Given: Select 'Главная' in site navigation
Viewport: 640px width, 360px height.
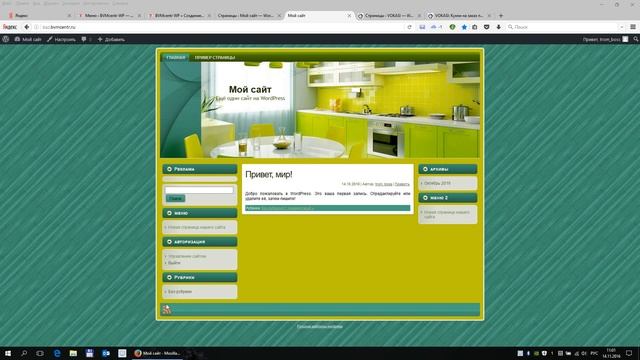Looking at the screenshot, I should click(176, 58).
